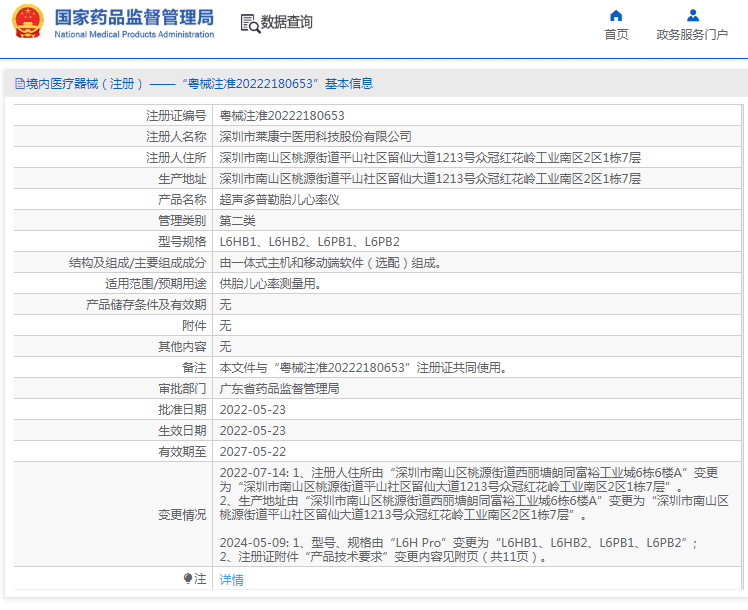Click the 2022-07-14 change record text
The image size is (748, 610).
point(474,494)
